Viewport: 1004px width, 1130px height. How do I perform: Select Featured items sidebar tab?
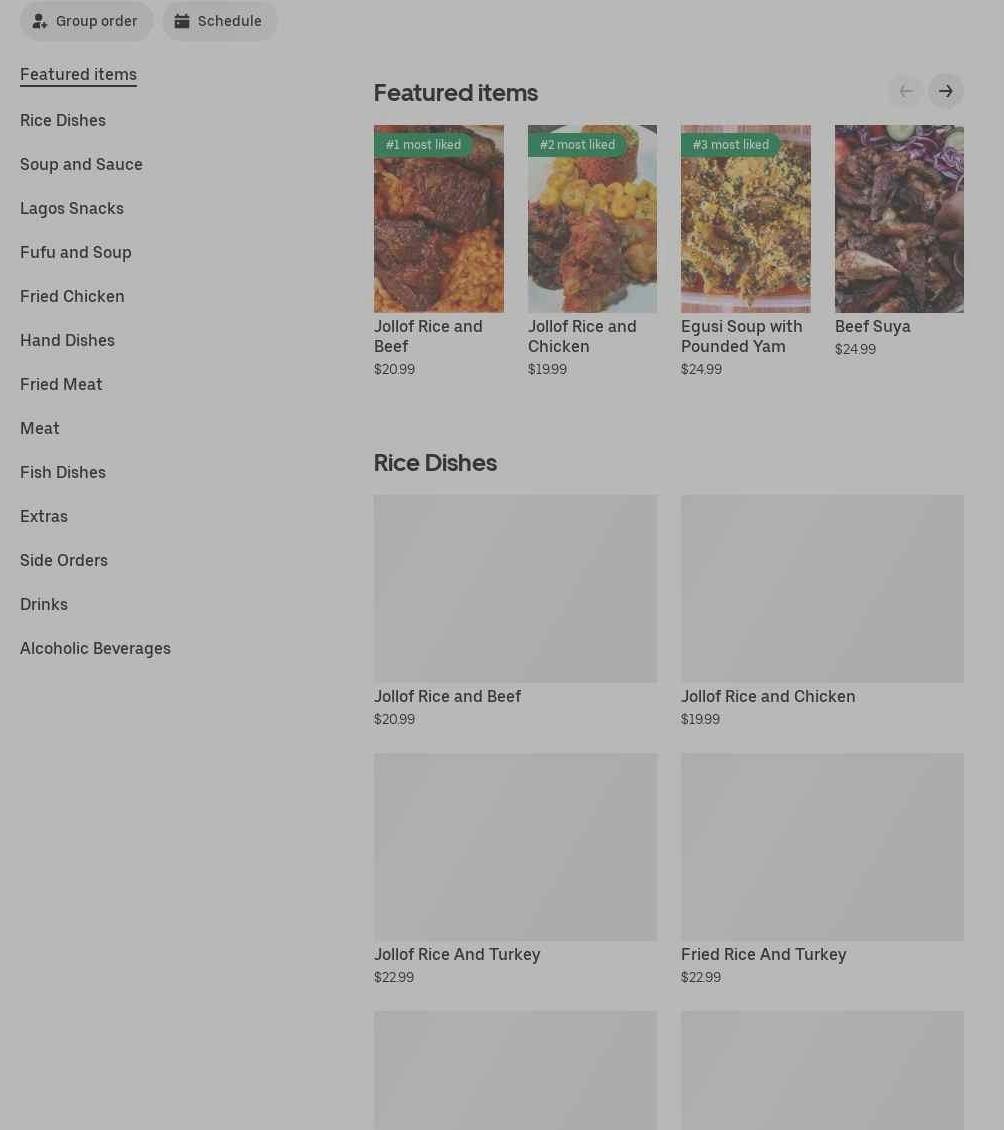(x=79, y=74)
